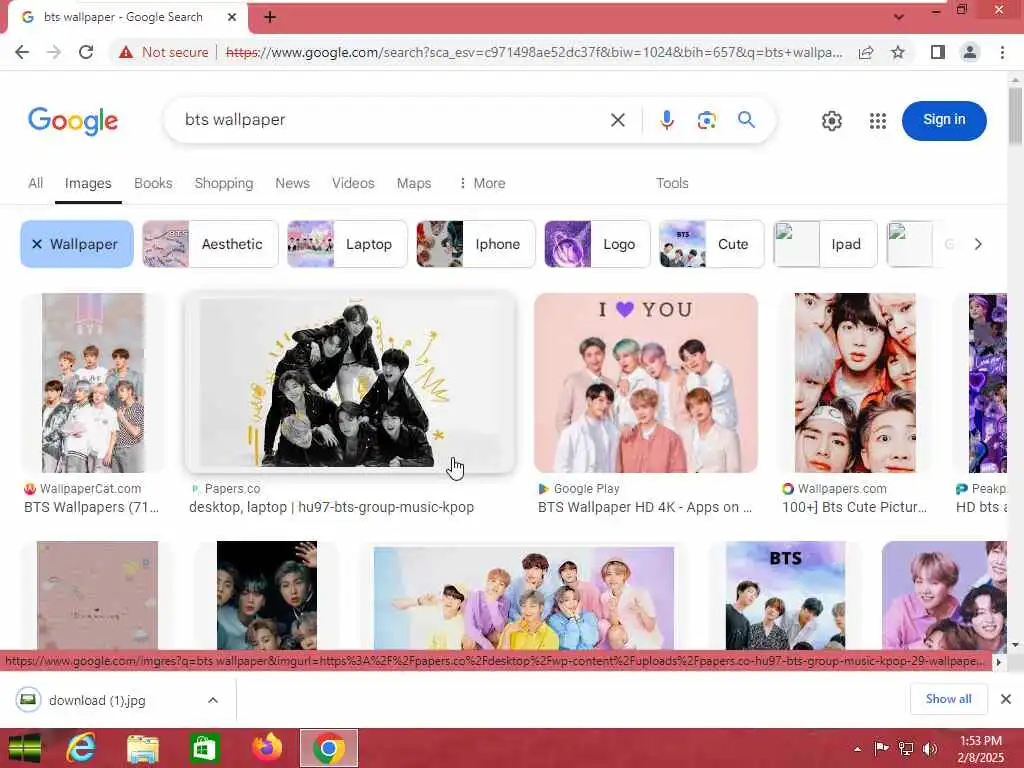Open Google quick settings gear
This screenshot has height=768, width=1024.
pos(831,121)
